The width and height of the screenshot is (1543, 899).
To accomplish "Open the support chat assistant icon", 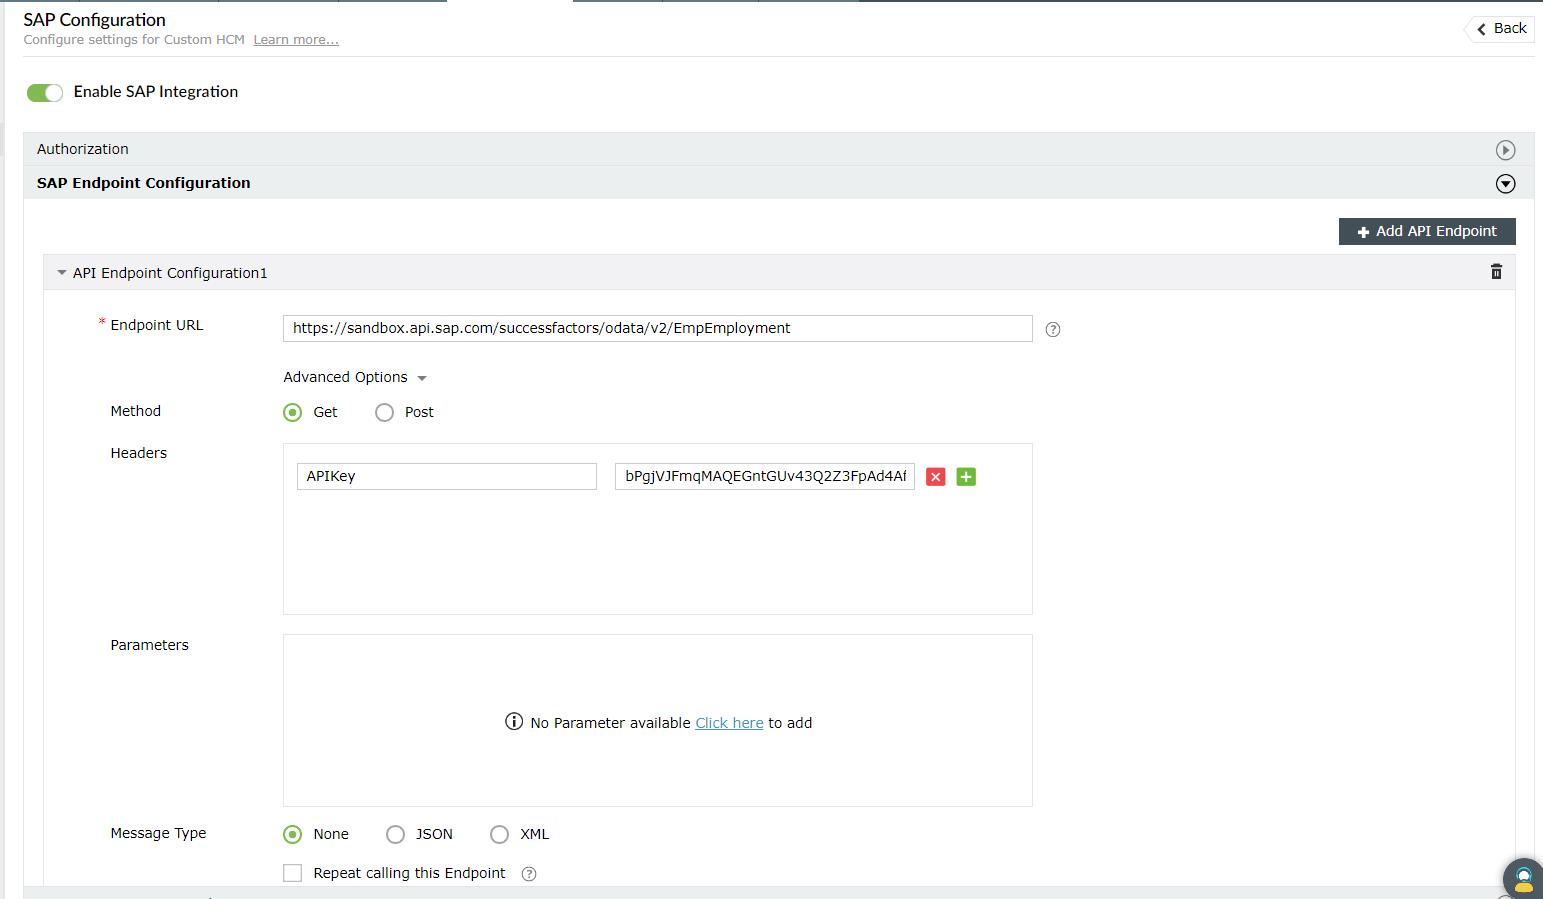I will (x=1523, y=879).
